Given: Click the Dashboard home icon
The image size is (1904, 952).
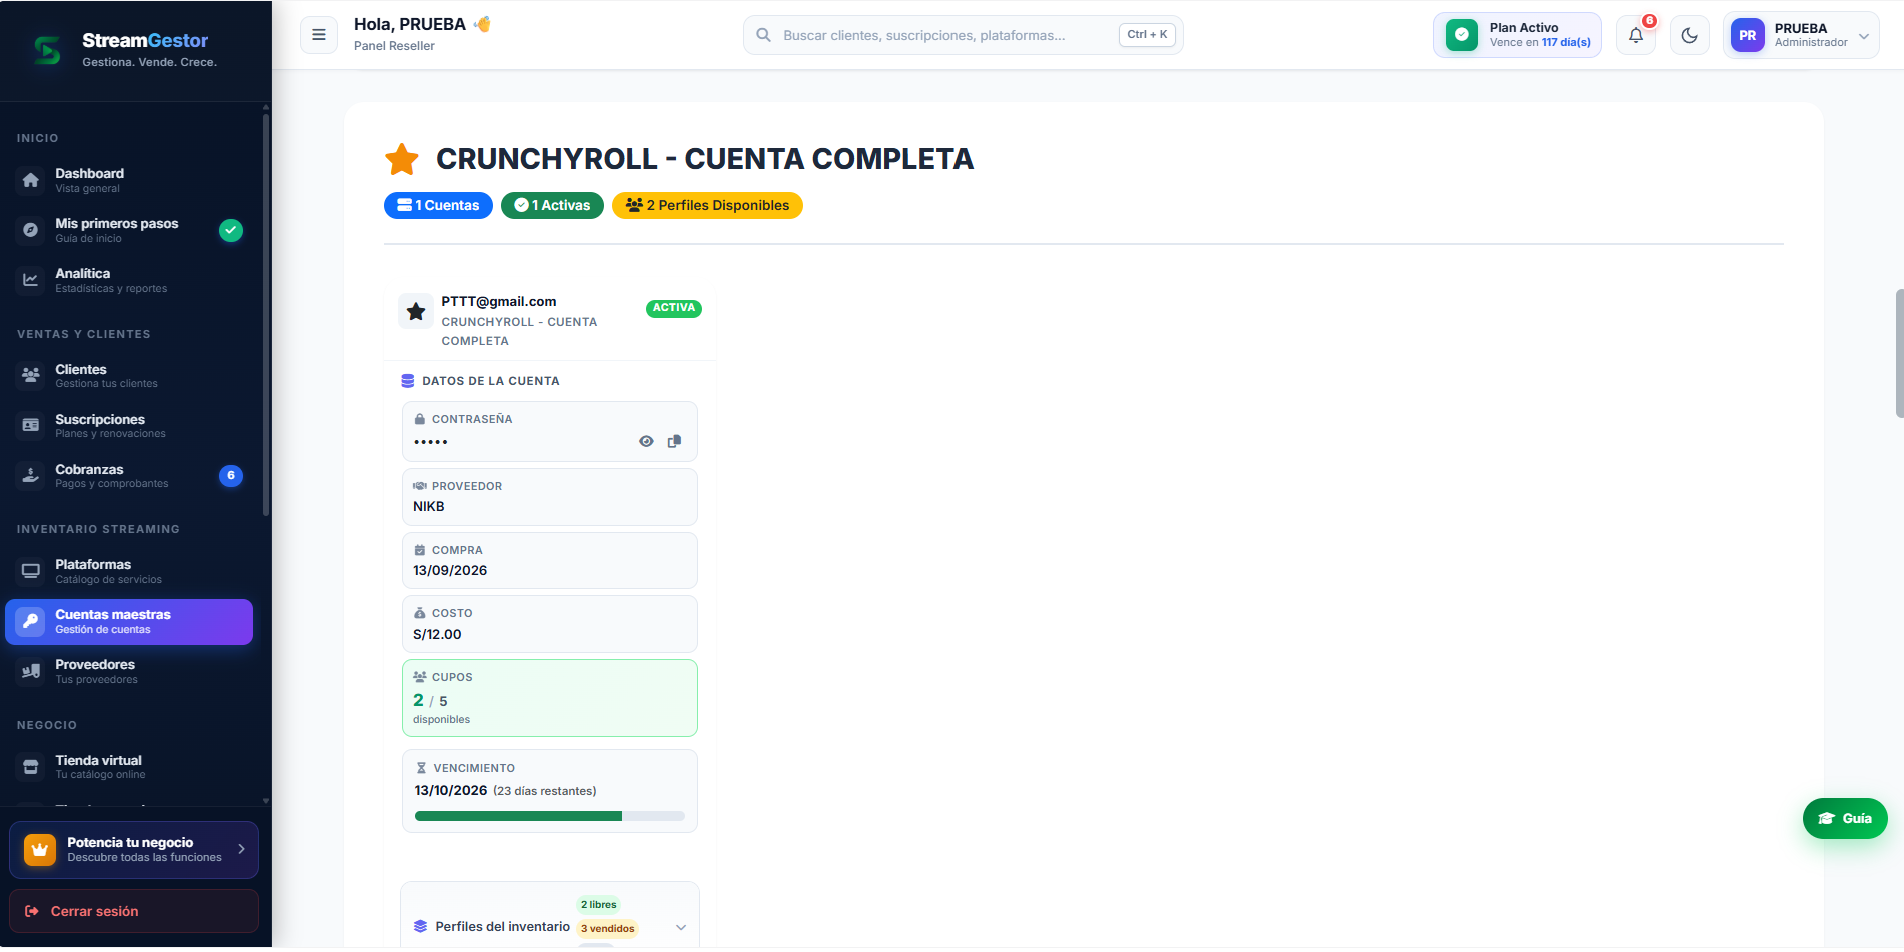Looking at the screenshot, I should (31, 180).
